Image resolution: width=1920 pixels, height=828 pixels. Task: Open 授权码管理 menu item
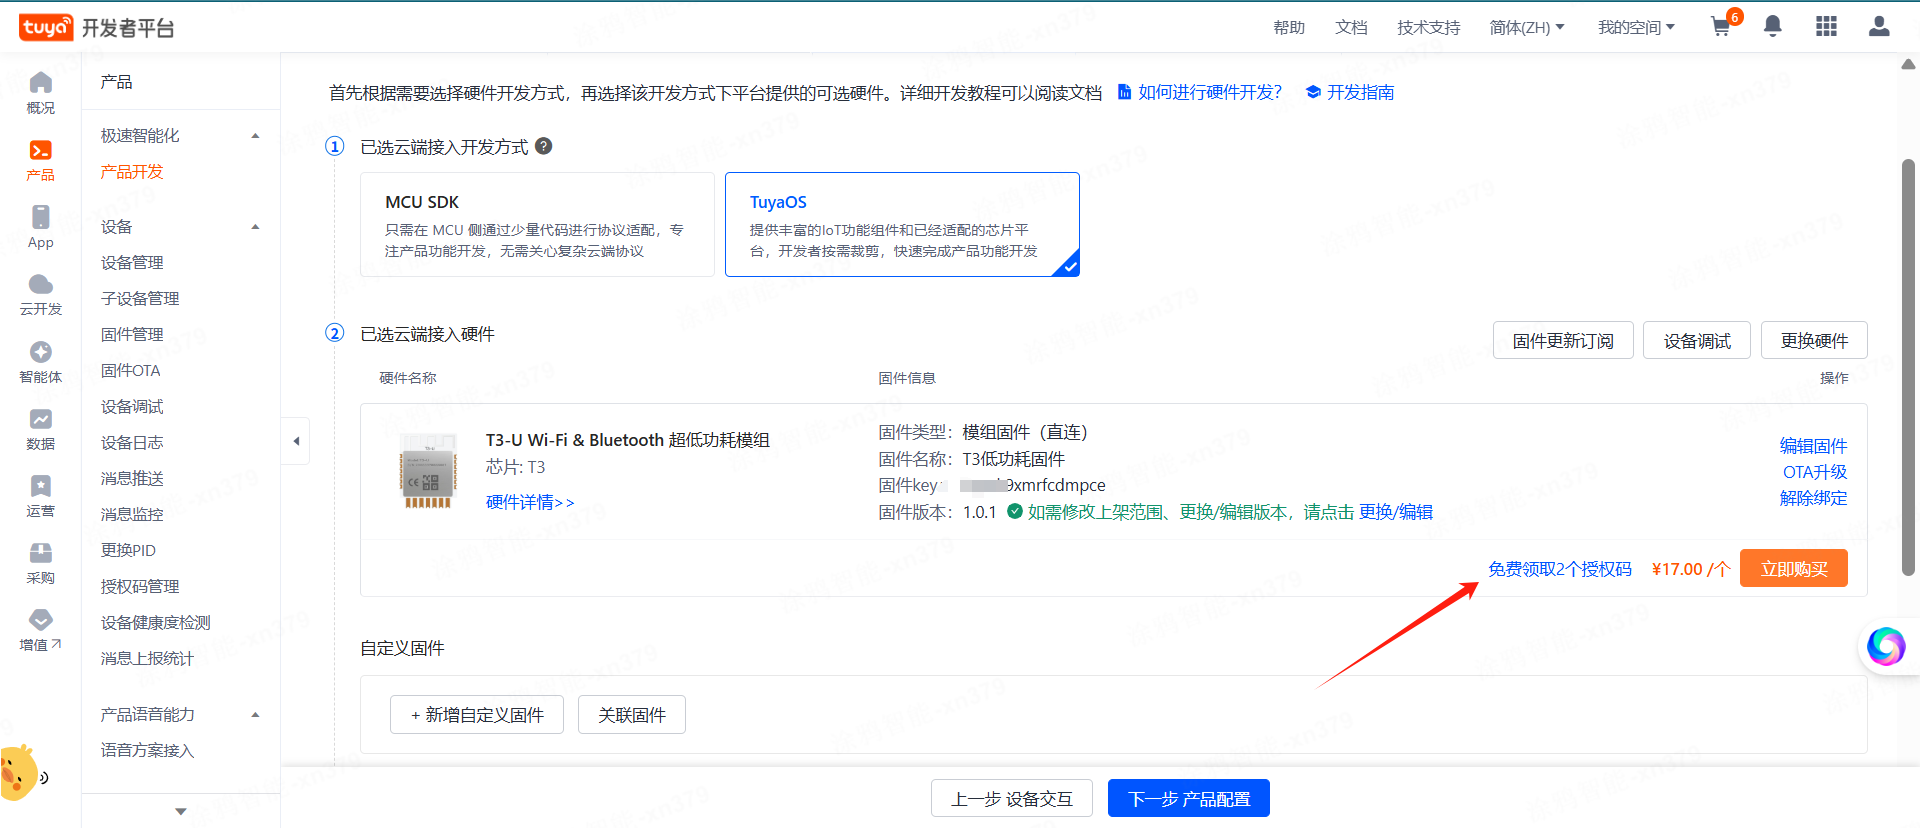coord(140,586)
